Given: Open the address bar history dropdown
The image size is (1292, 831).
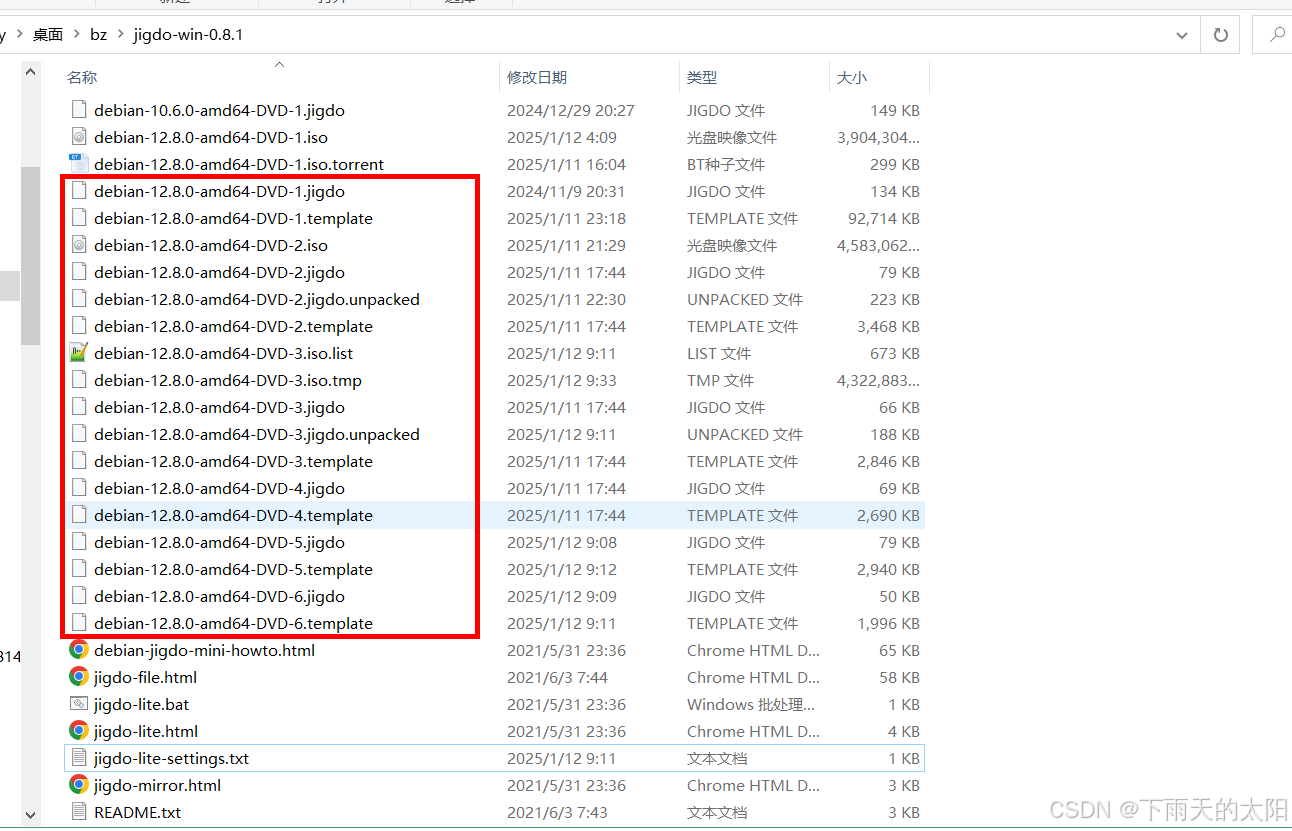Looking at the screenshot, I should (1181, 34).
